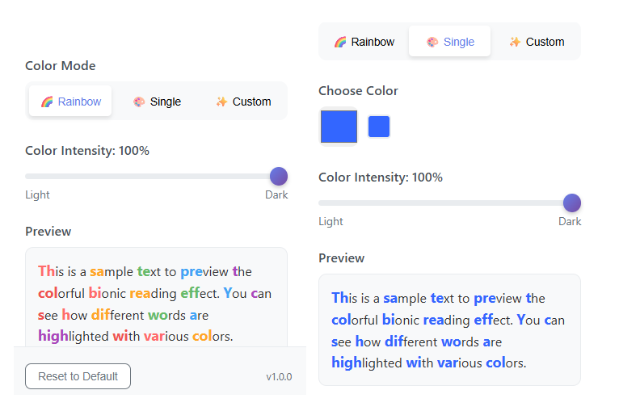Viewport: 640px width, 400px height.
Task: Click the blue-highlighted preview text box
Action: coord(449,329)
